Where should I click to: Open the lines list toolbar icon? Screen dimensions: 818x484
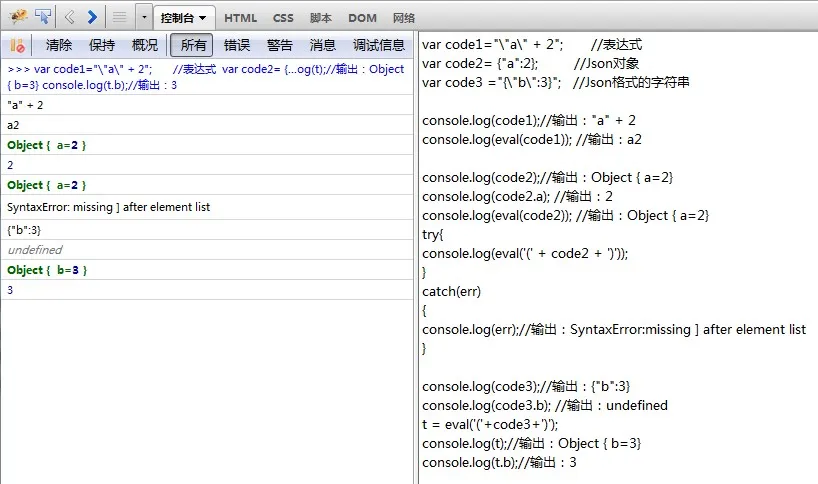click(x=119, y=17)
